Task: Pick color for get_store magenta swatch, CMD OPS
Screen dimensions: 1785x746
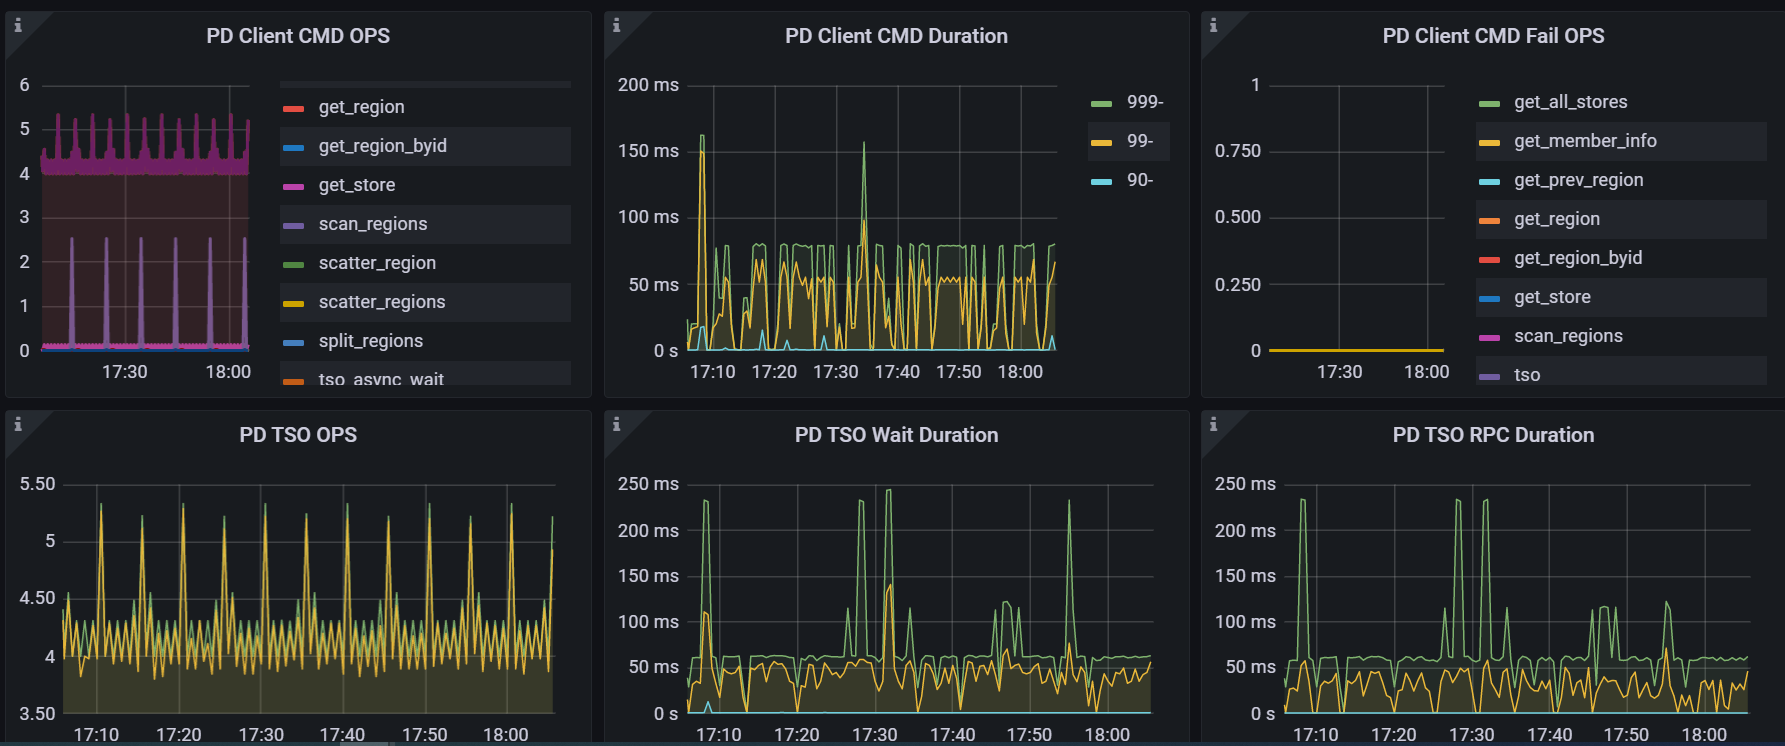Action: (x=293, y=187)
